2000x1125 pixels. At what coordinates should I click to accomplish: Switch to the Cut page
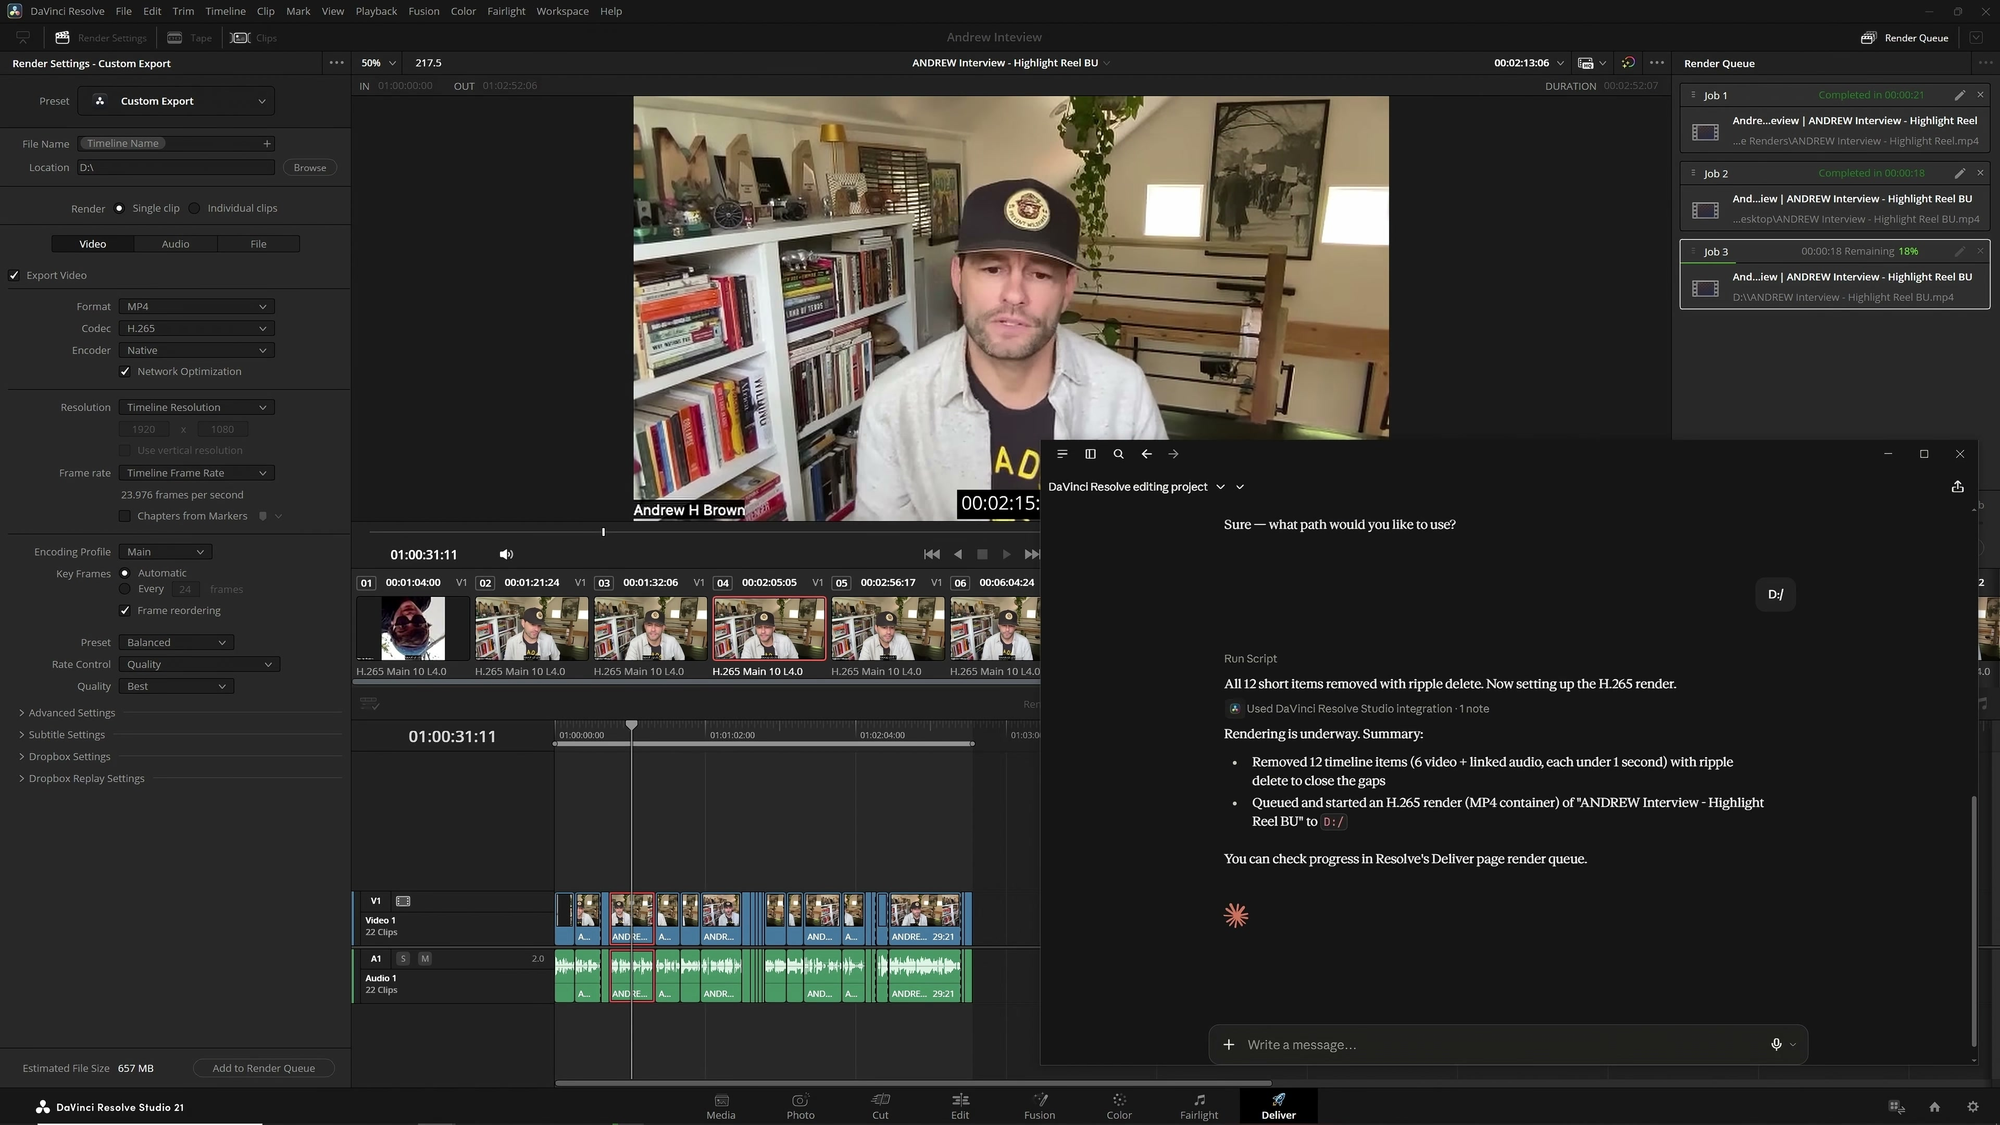(x=880, y=1106)
